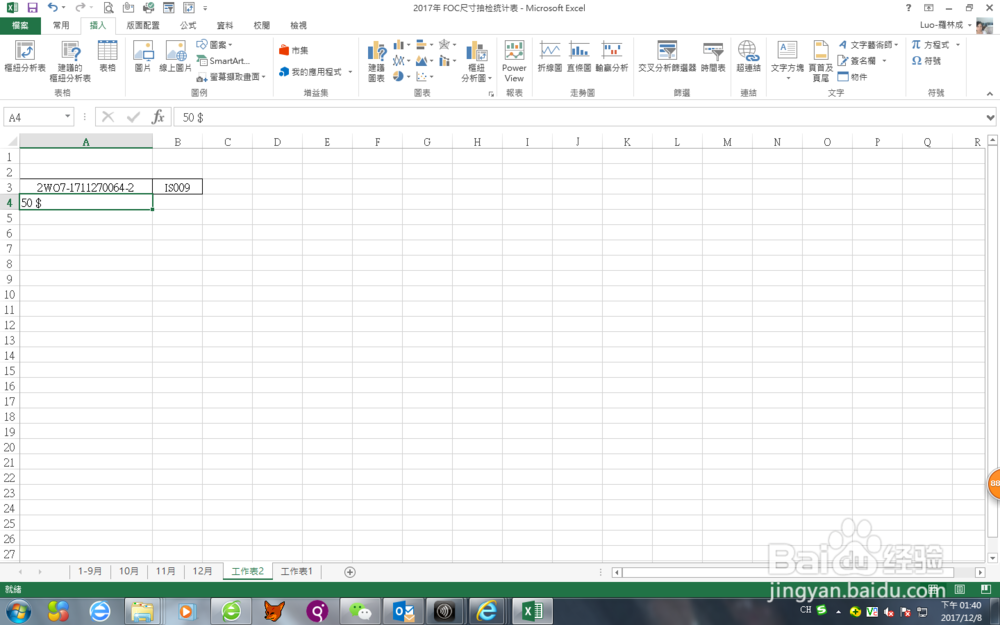Viewport: 1000px width, 625px height.
Task: Select cell B3 containing IS009
Action: [177, 187]
